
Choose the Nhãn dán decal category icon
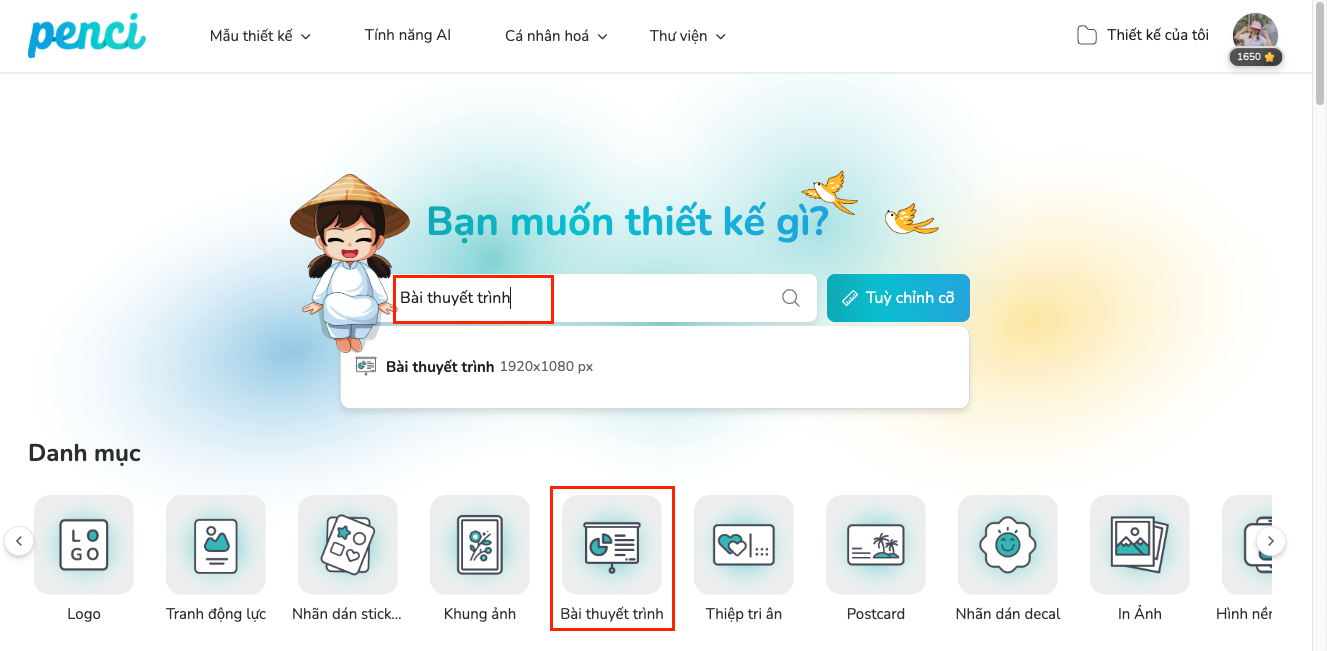(1008, 545)
